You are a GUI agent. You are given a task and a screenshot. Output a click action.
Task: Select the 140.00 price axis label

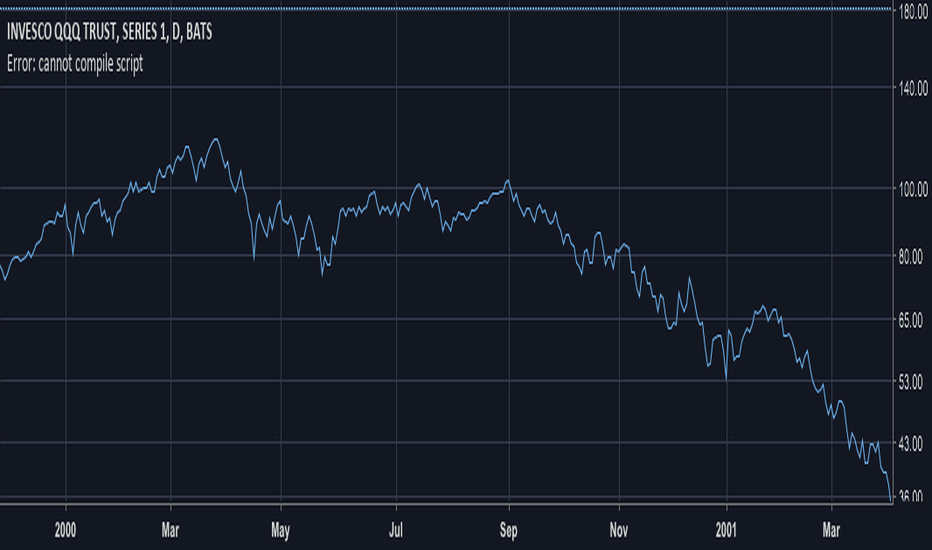click(913, 89)
